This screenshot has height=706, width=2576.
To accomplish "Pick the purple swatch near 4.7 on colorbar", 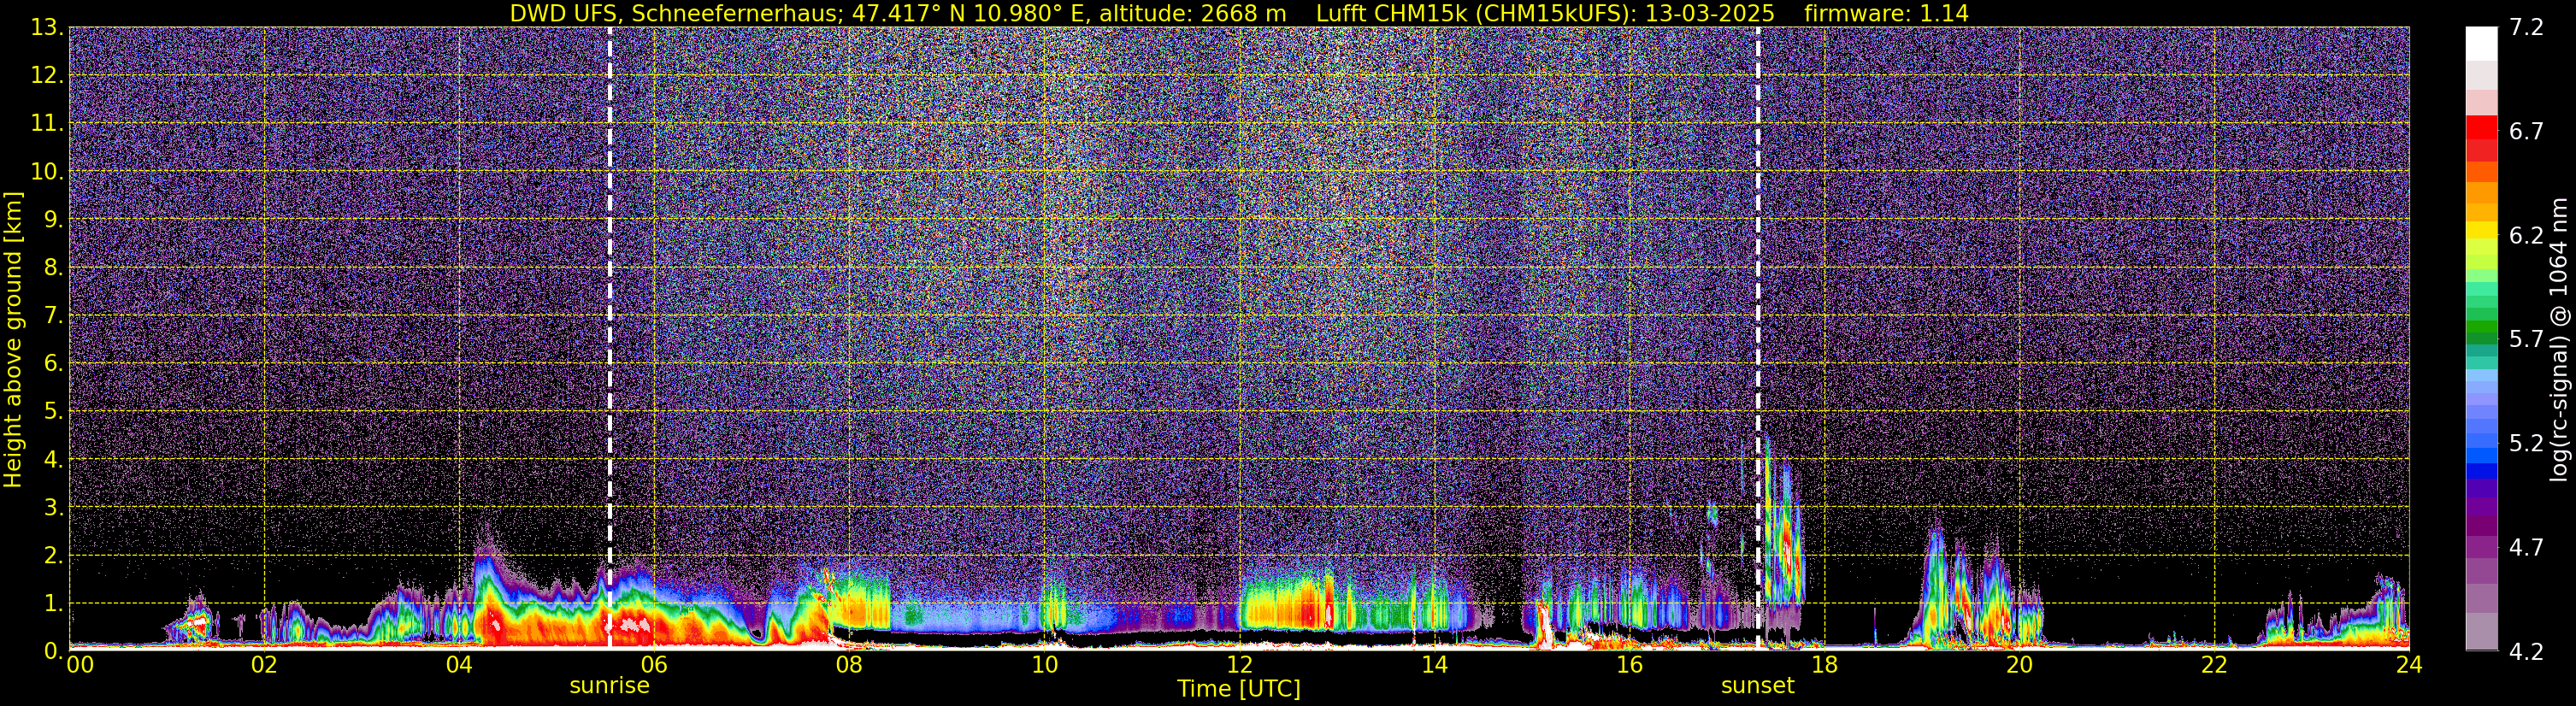I will [2481, 548].
